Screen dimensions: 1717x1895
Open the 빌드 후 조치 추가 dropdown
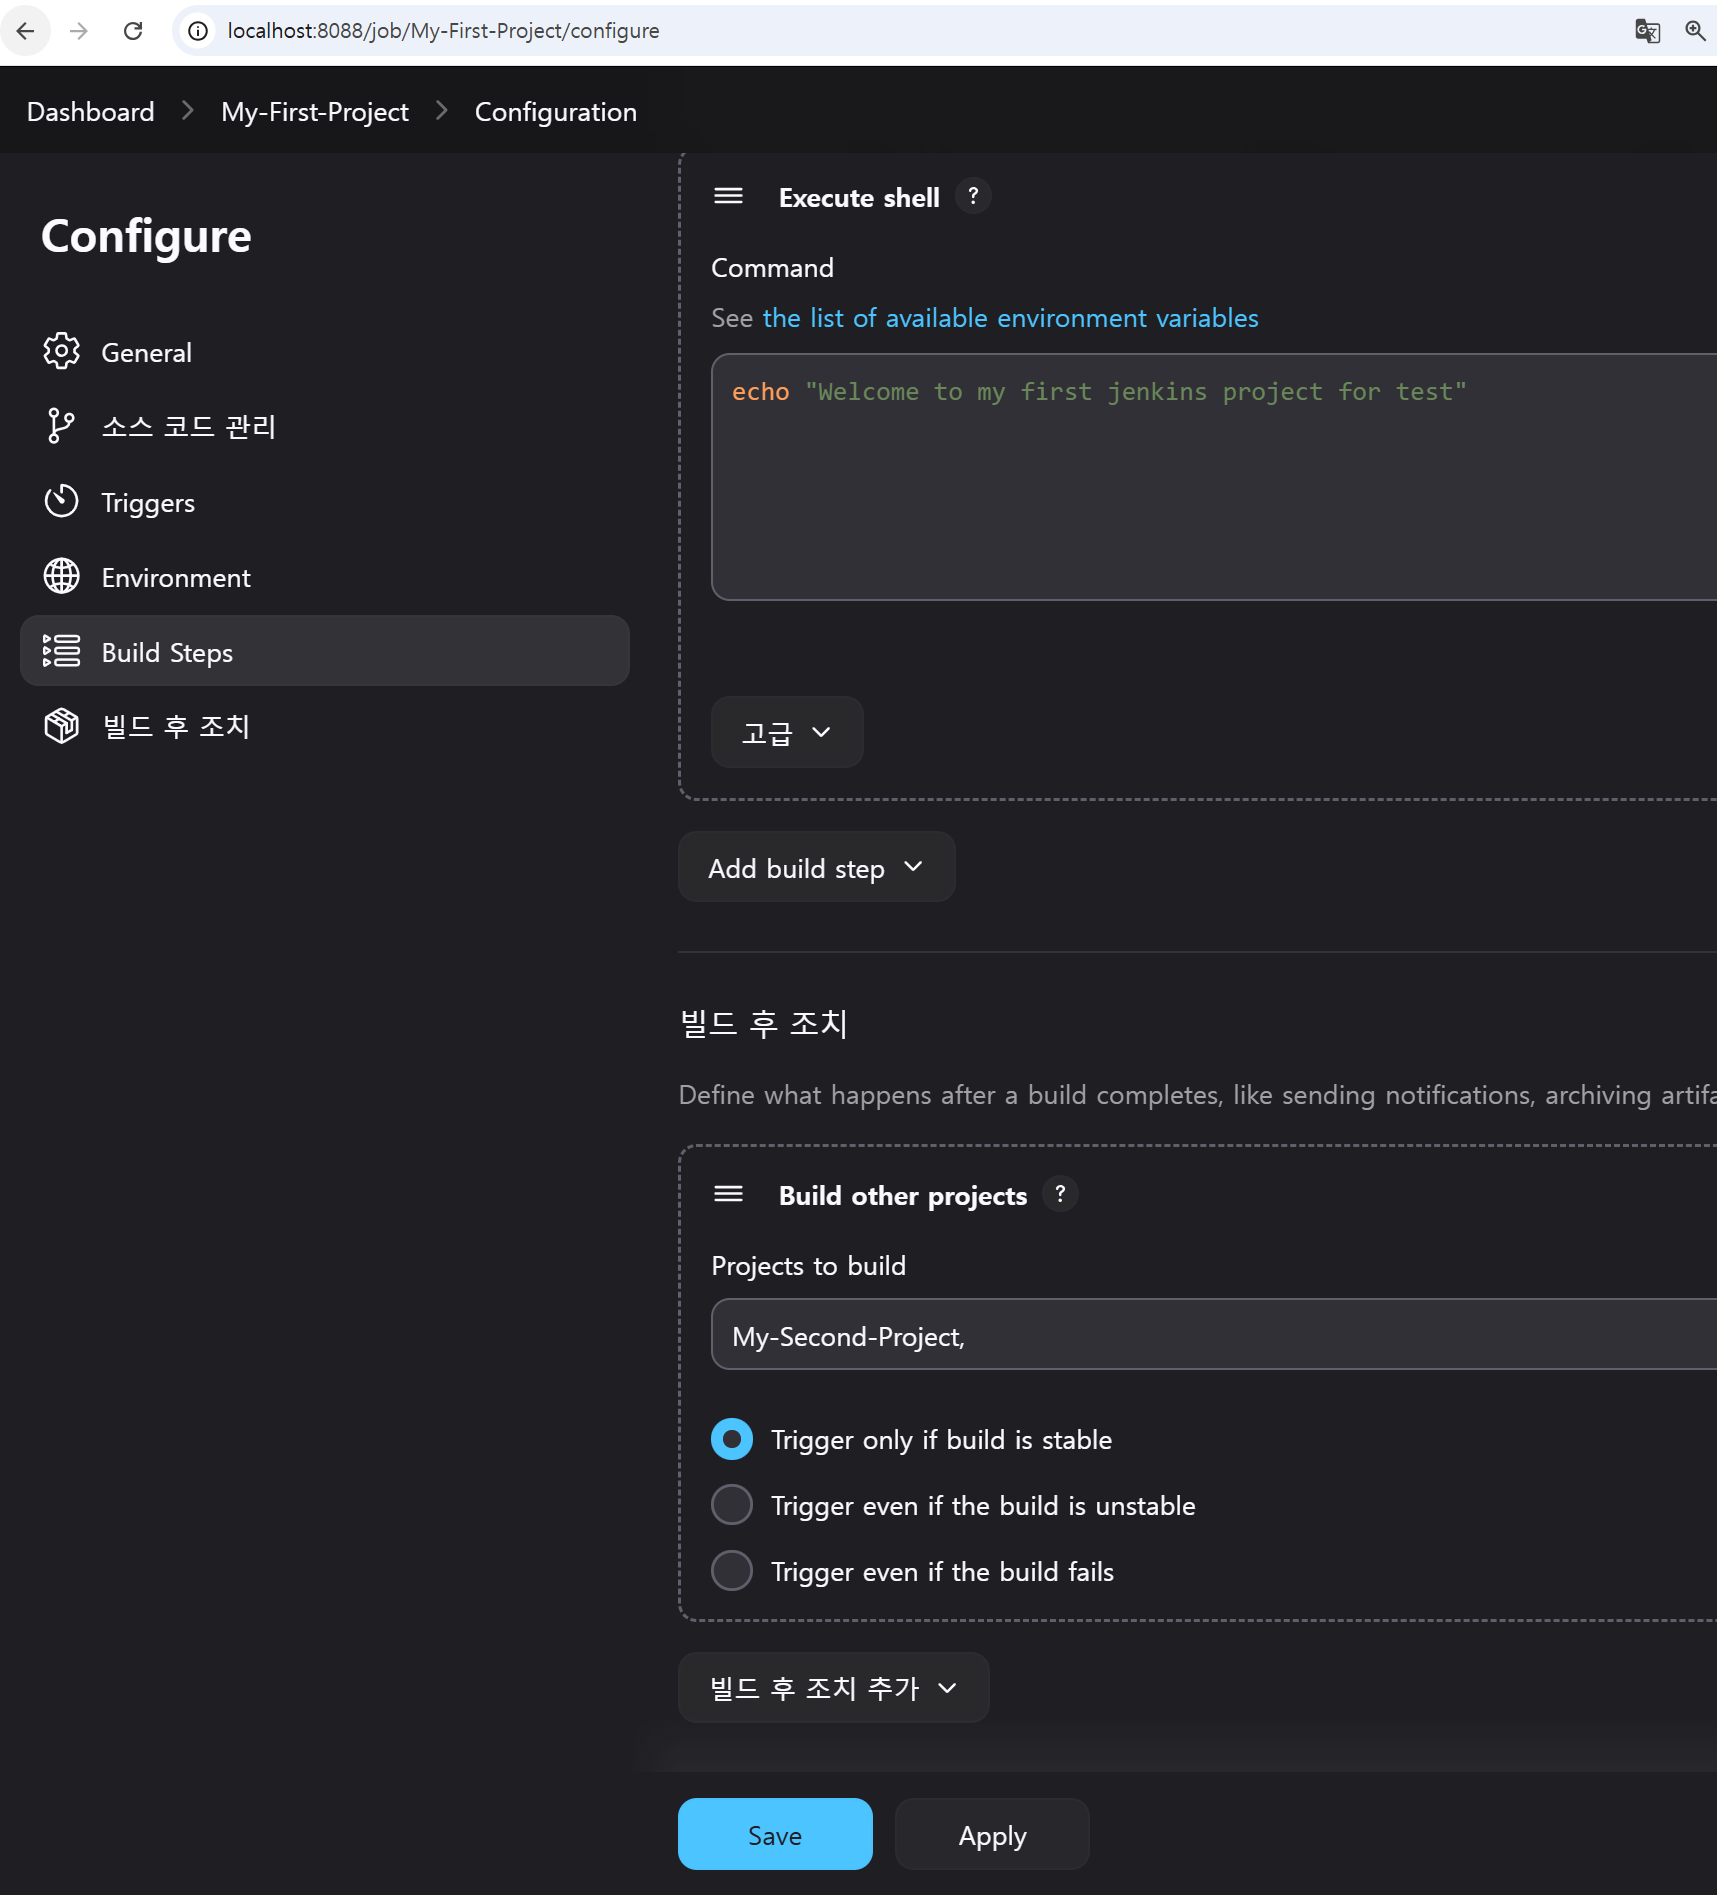pyautogui.click(x=833, y=1688)
